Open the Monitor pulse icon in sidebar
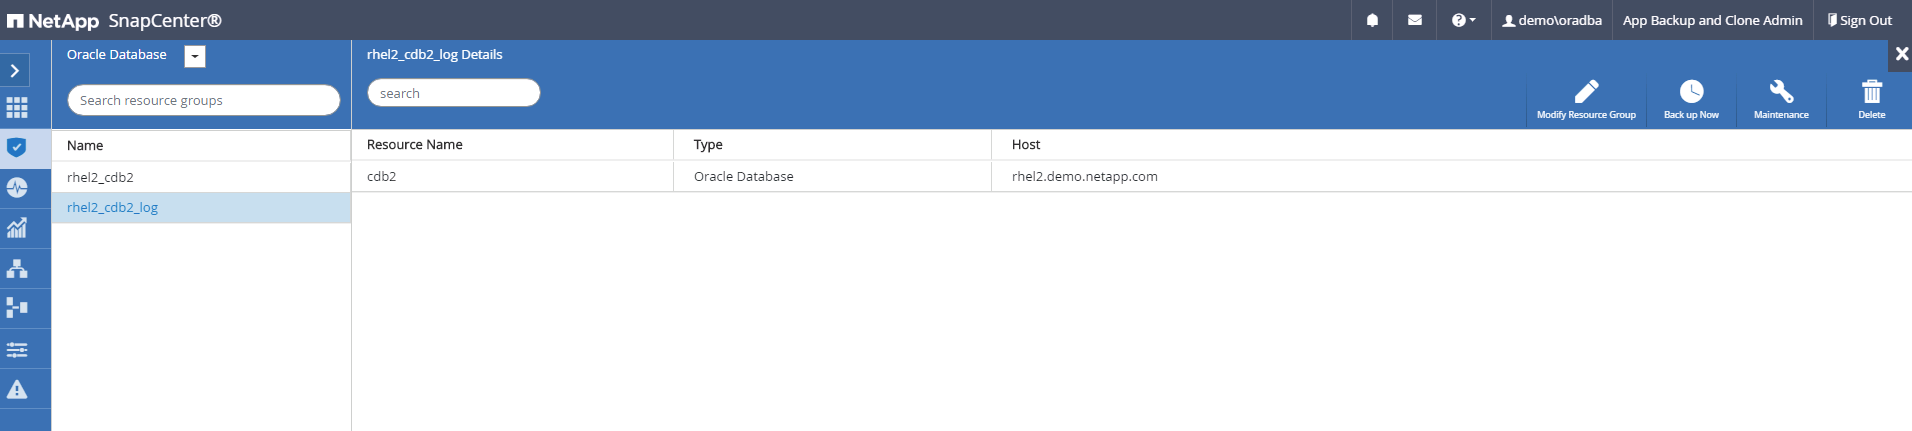This screenshot has width=1912, height=431. tap(17, 188)
